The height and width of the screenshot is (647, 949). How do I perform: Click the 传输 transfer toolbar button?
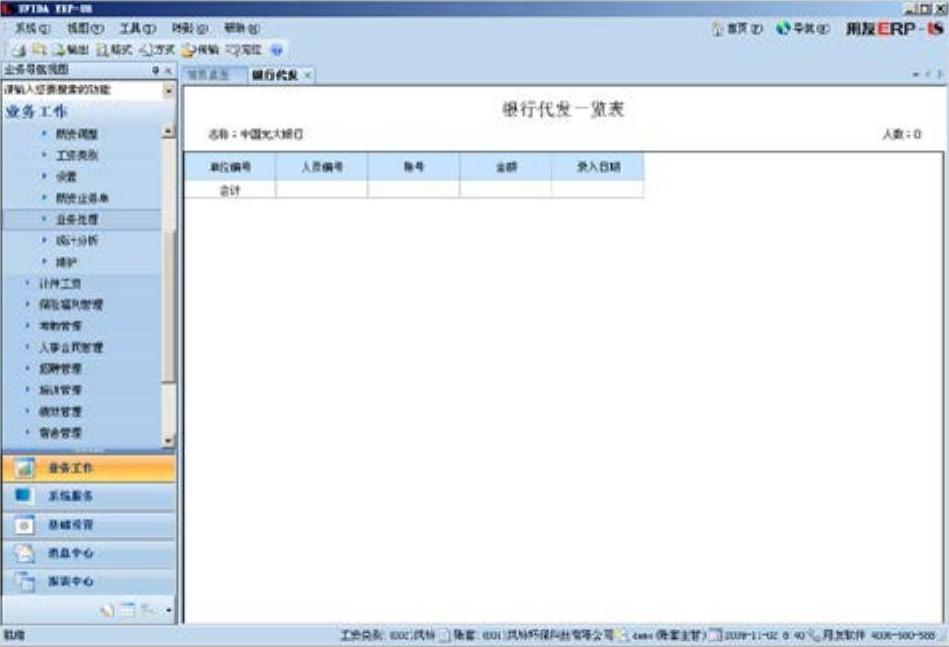tap(200, 50)
